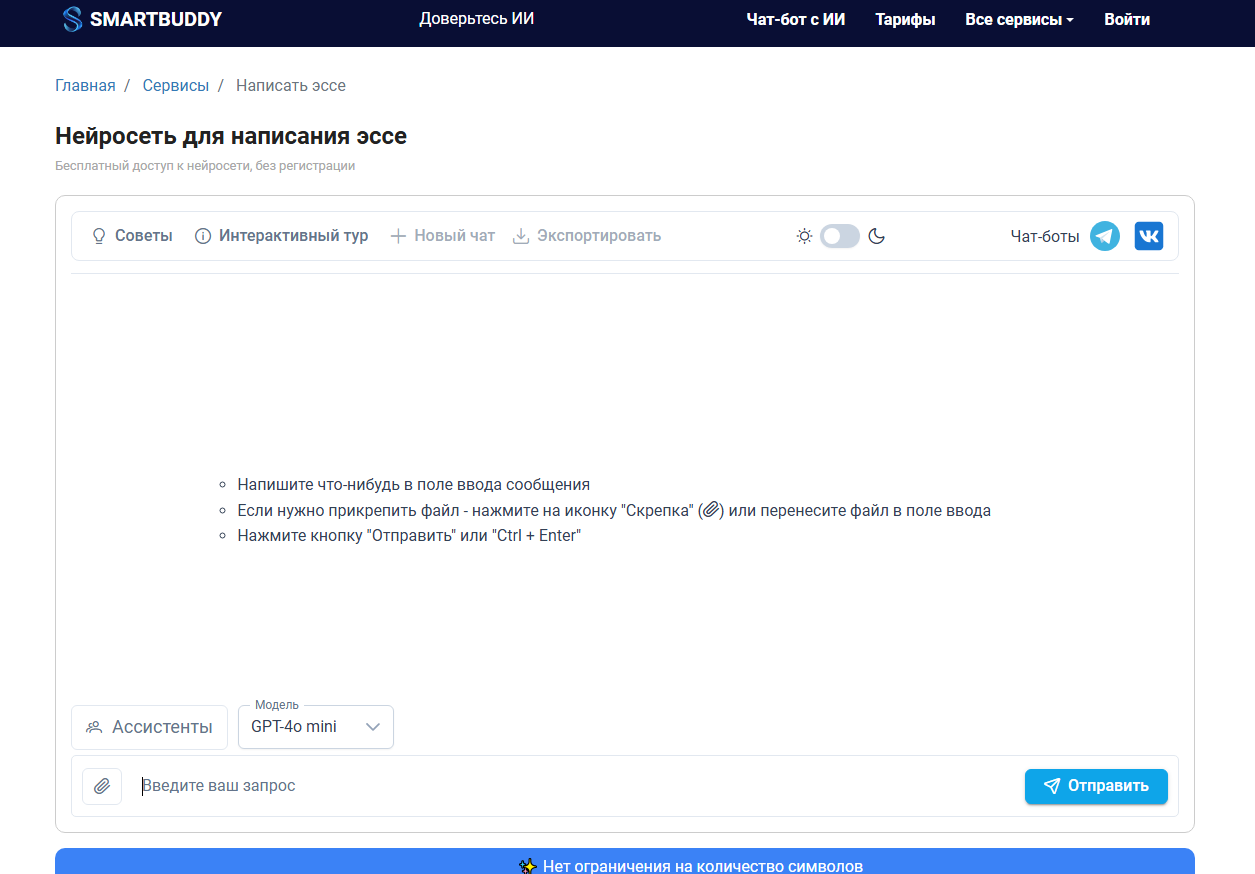Open the VK chat-bot icon
The width and height of the screenshot is (1255, 874).
[1148, 236]
